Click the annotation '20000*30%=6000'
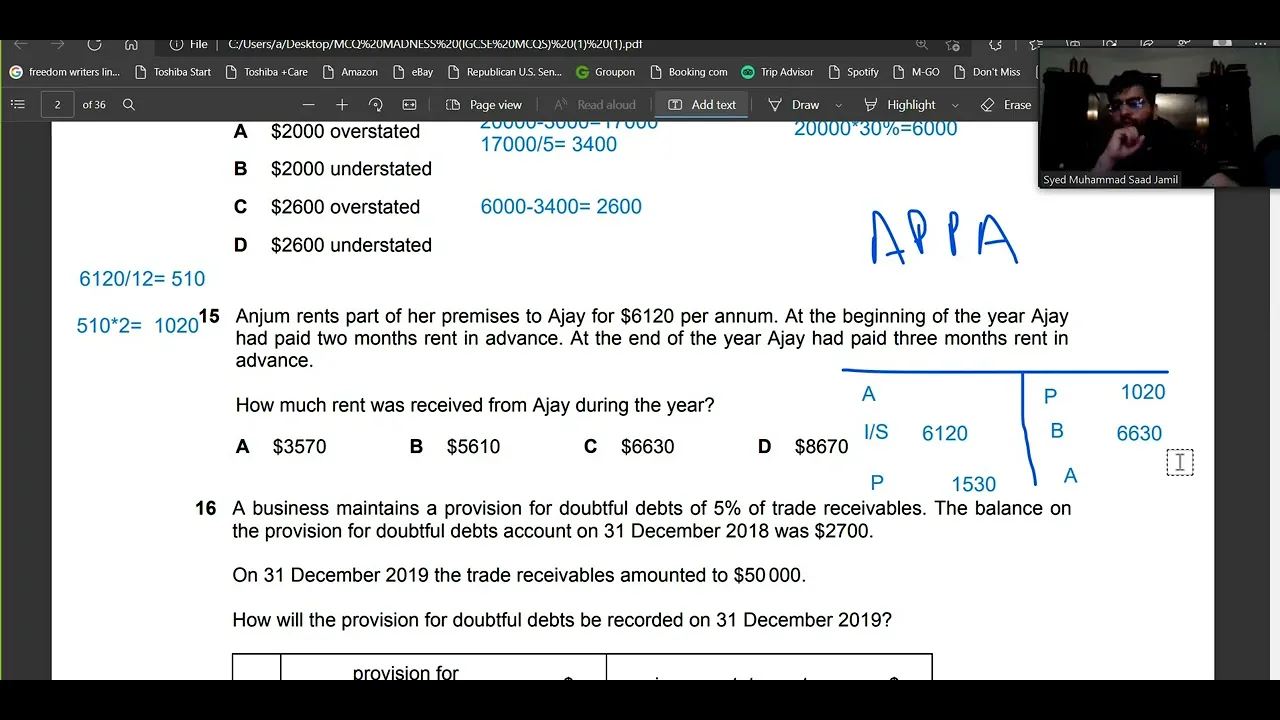 click(875, 128)
